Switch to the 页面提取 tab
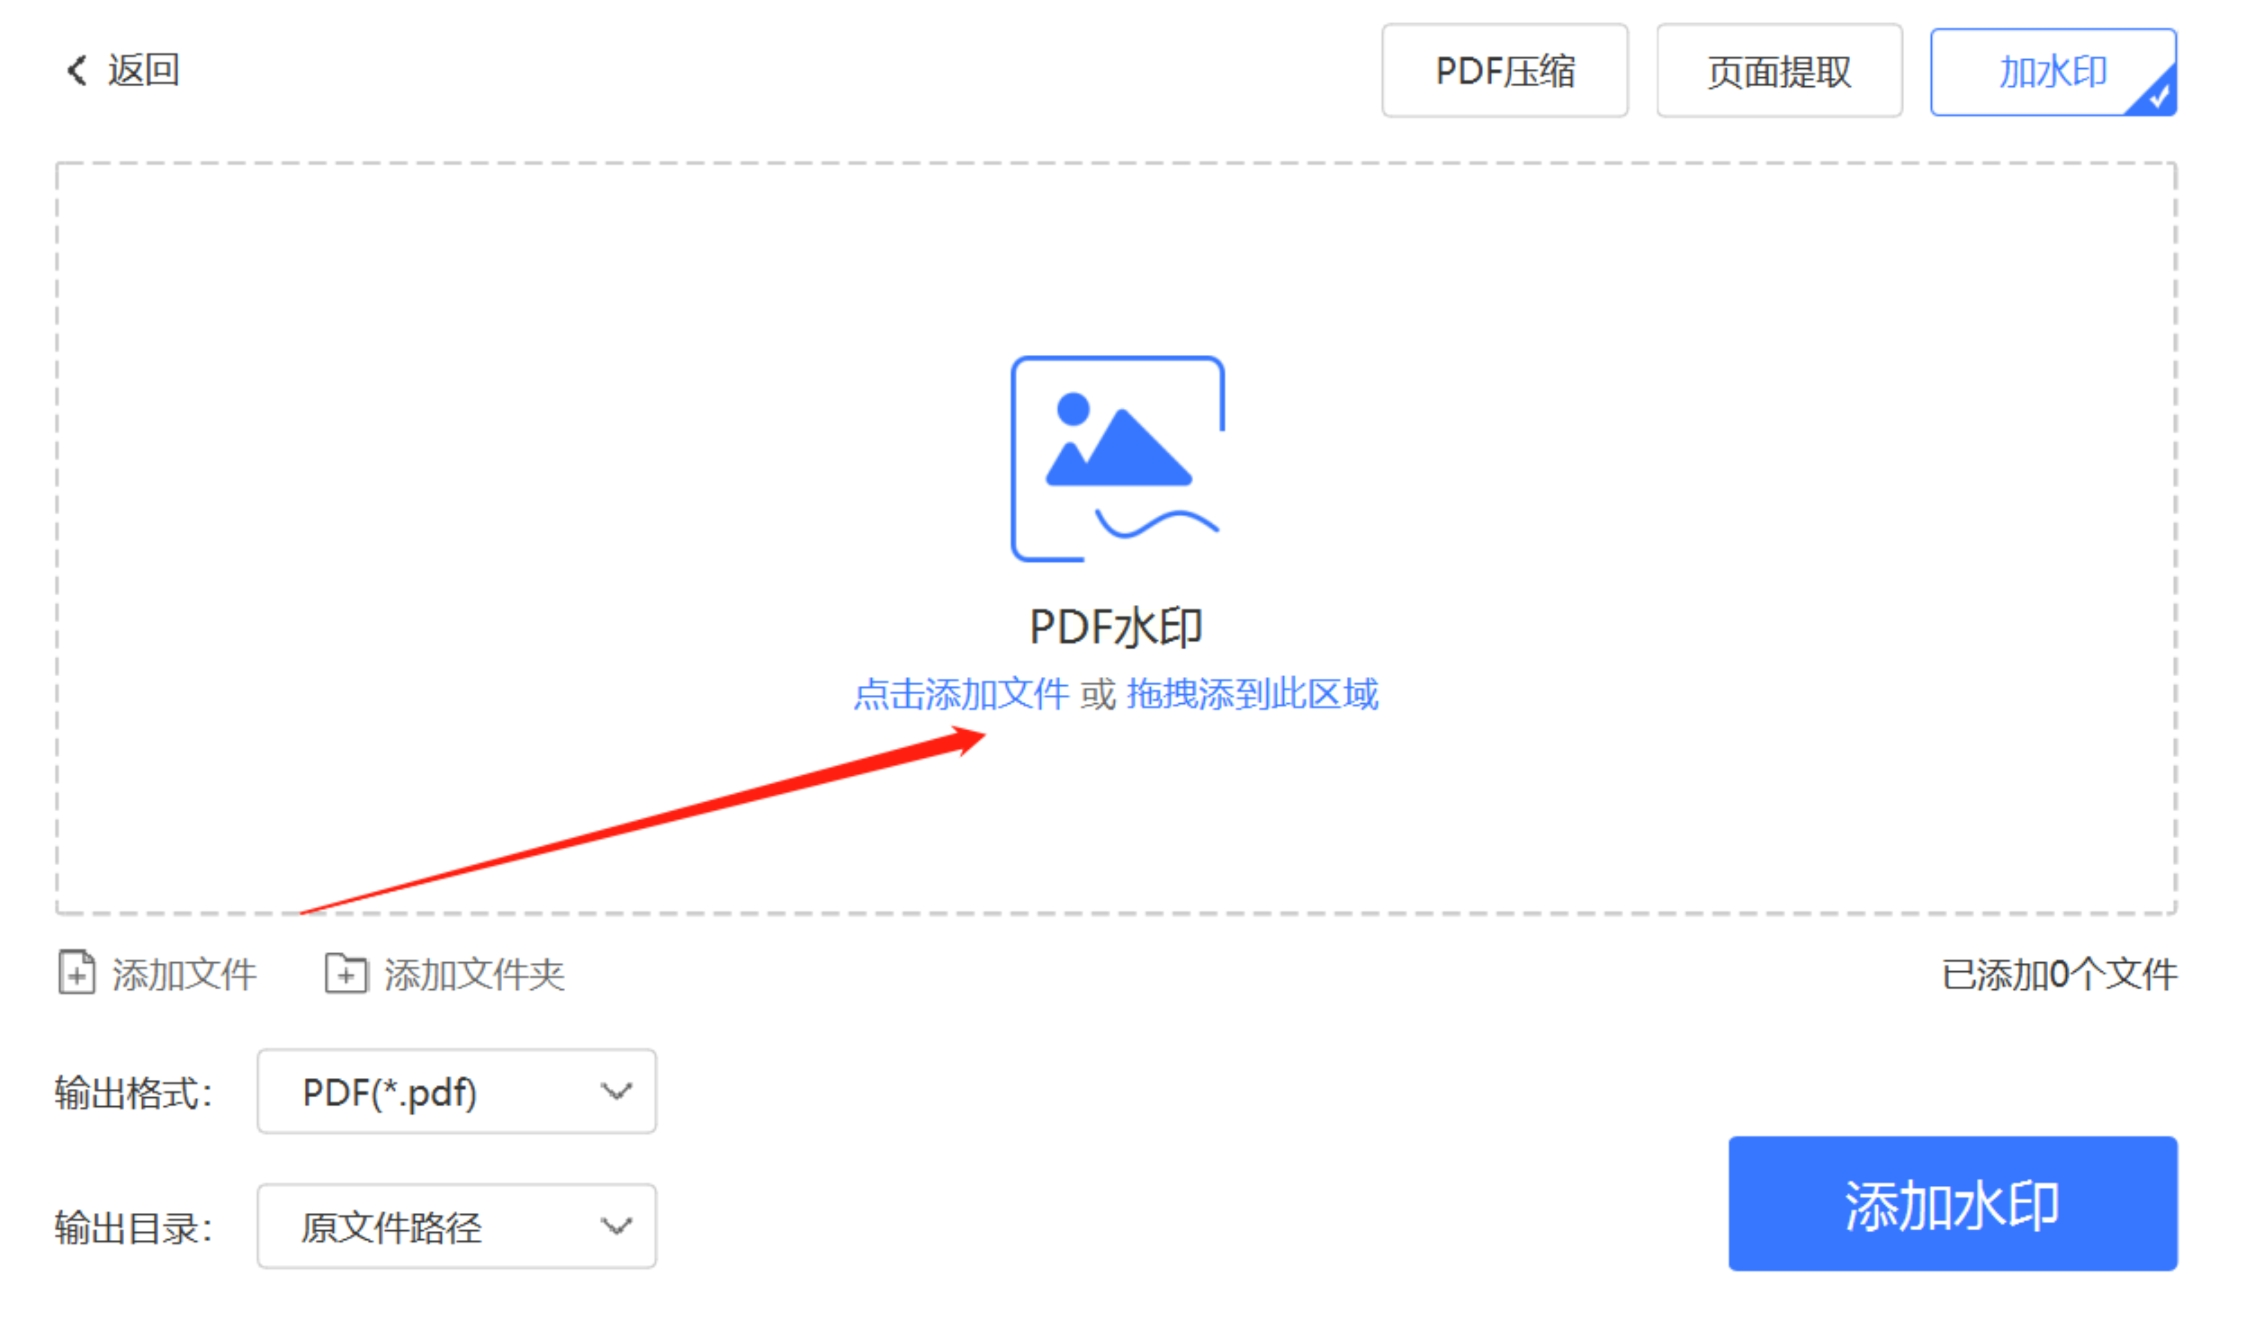Viewport: 2245px width, 1319px height. pos(1778,71)
